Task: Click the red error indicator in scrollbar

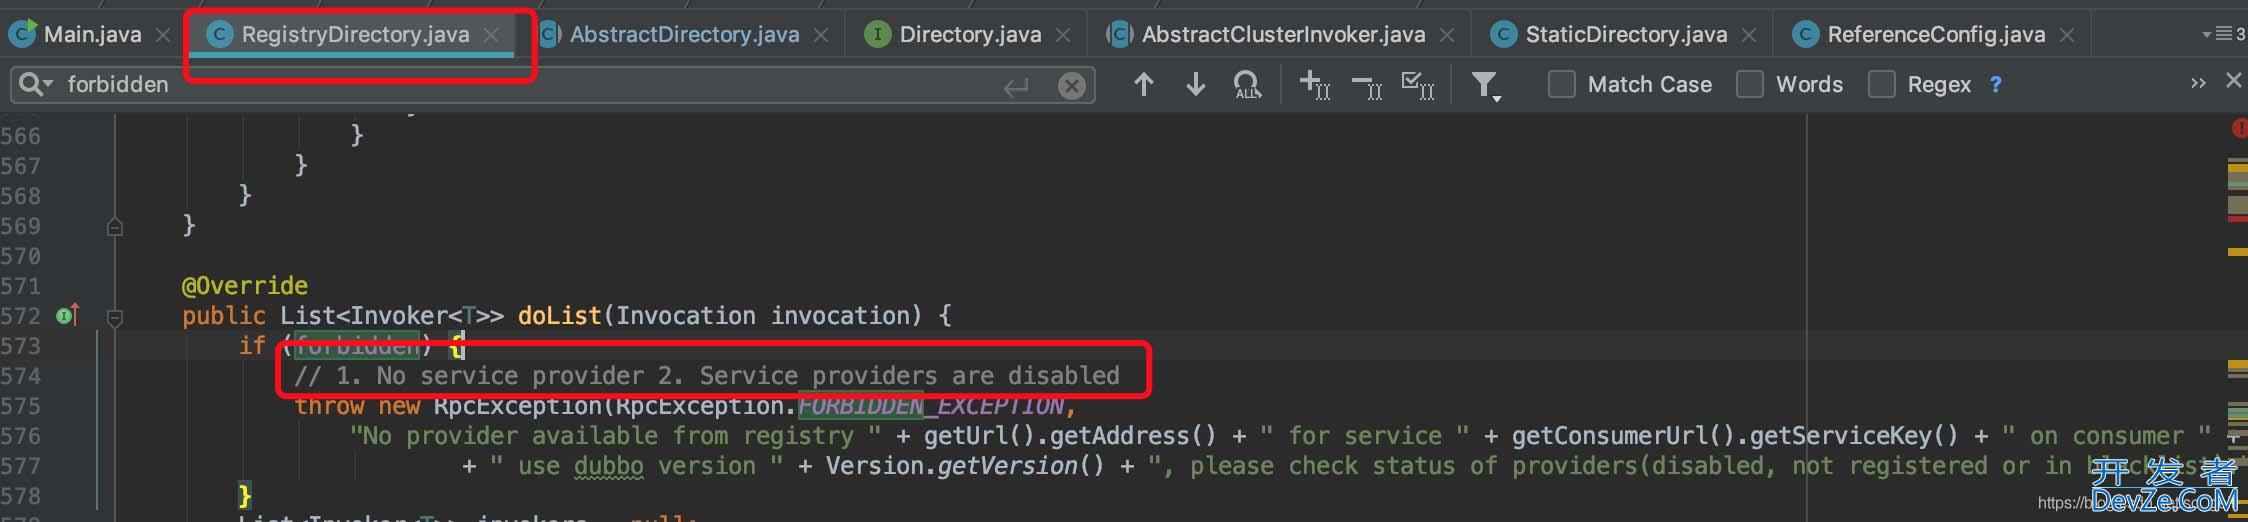Action: point(2238,128)
